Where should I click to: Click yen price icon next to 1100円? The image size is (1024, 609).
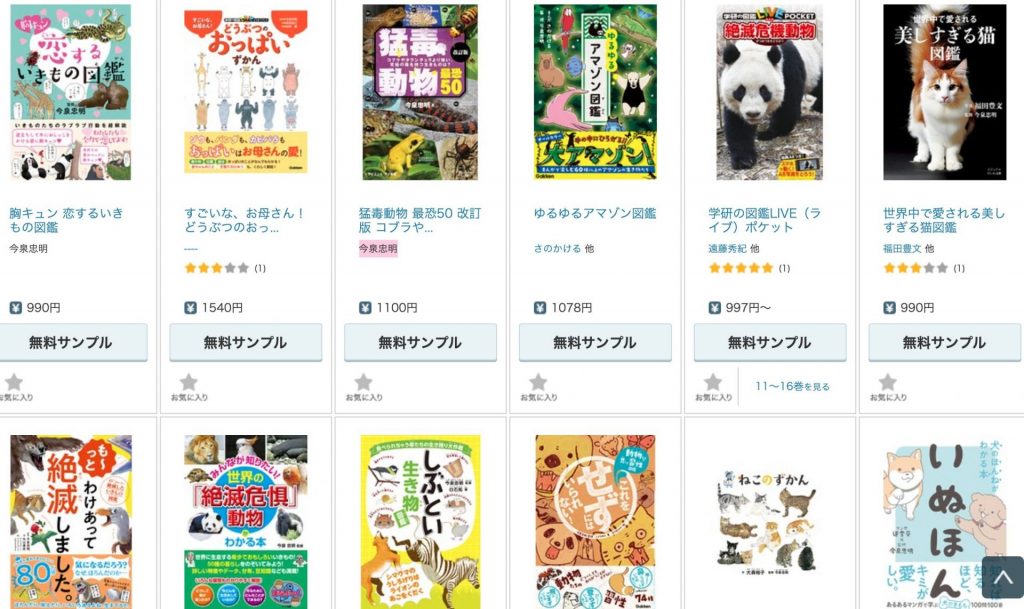(365, 307)
